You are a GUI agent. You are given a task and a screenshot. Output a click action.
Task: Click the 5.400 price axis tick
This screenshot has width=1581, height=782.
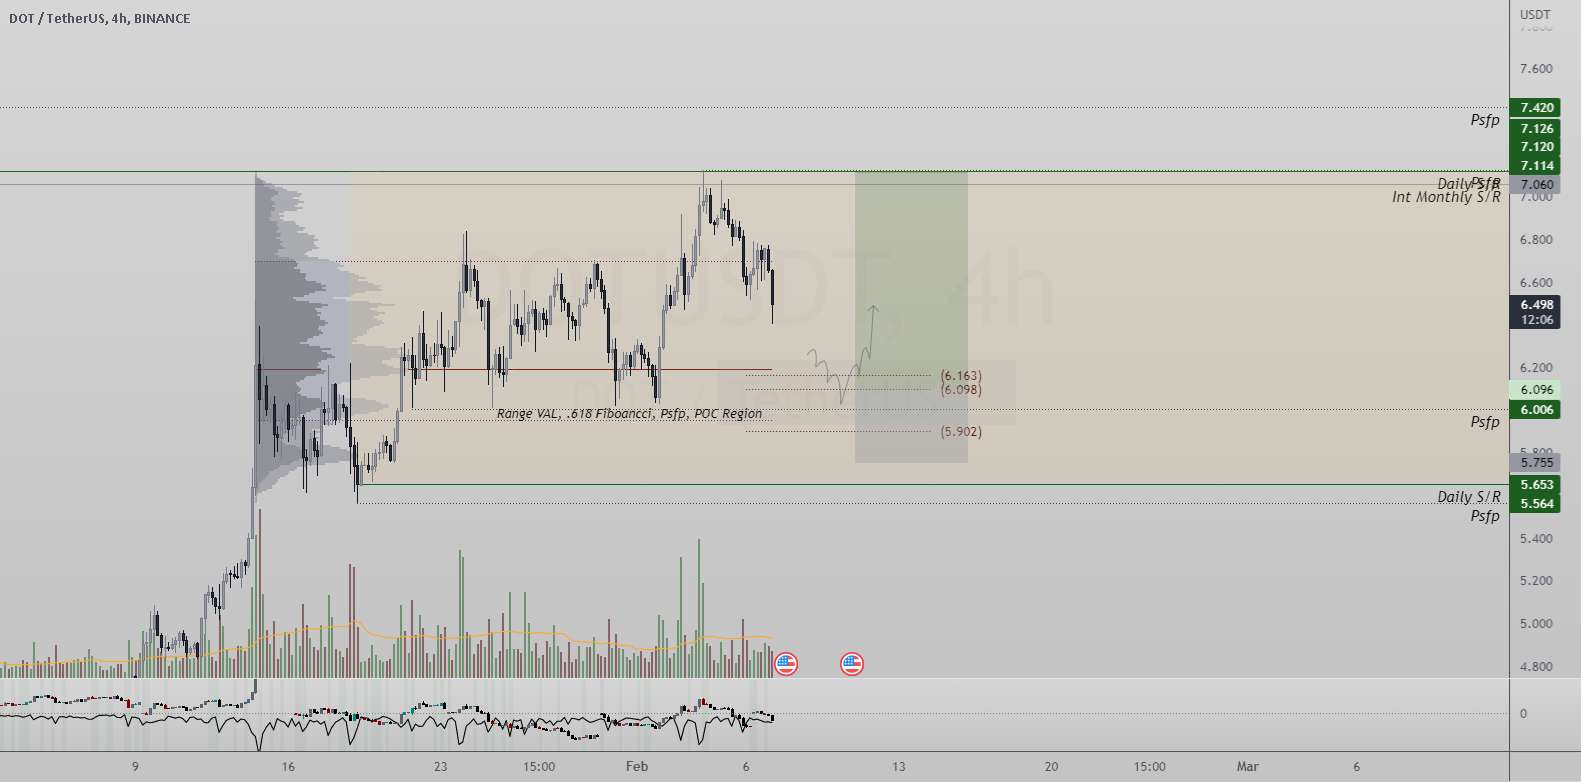pos(1536,539)
